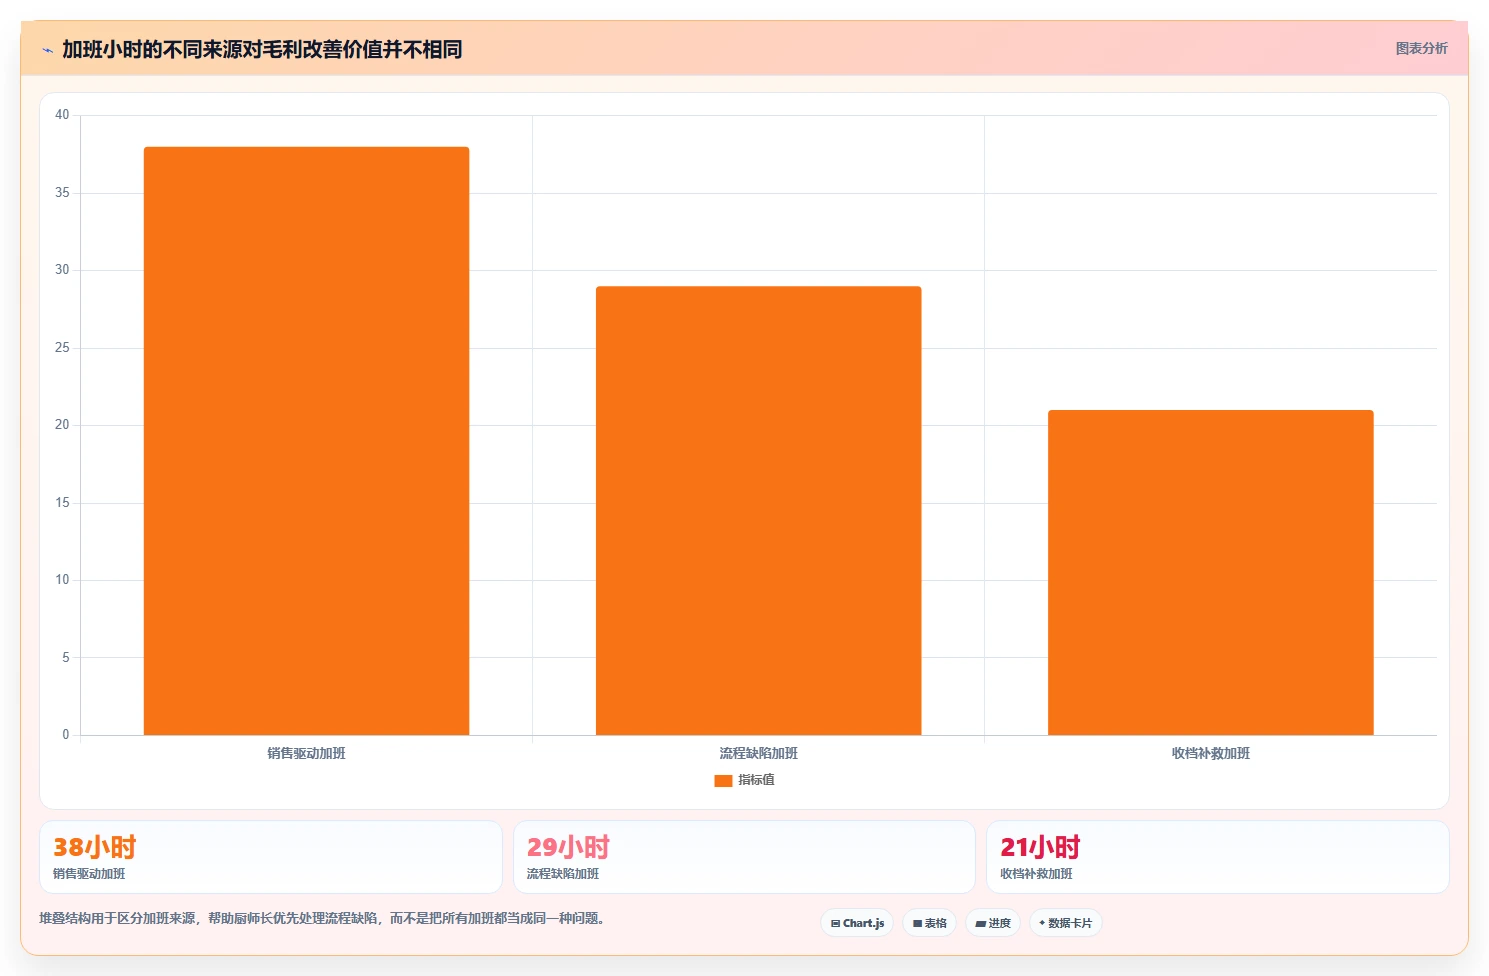
Task: Click the 收档补救加班 x-axis label
Action: pos(1210,753)
